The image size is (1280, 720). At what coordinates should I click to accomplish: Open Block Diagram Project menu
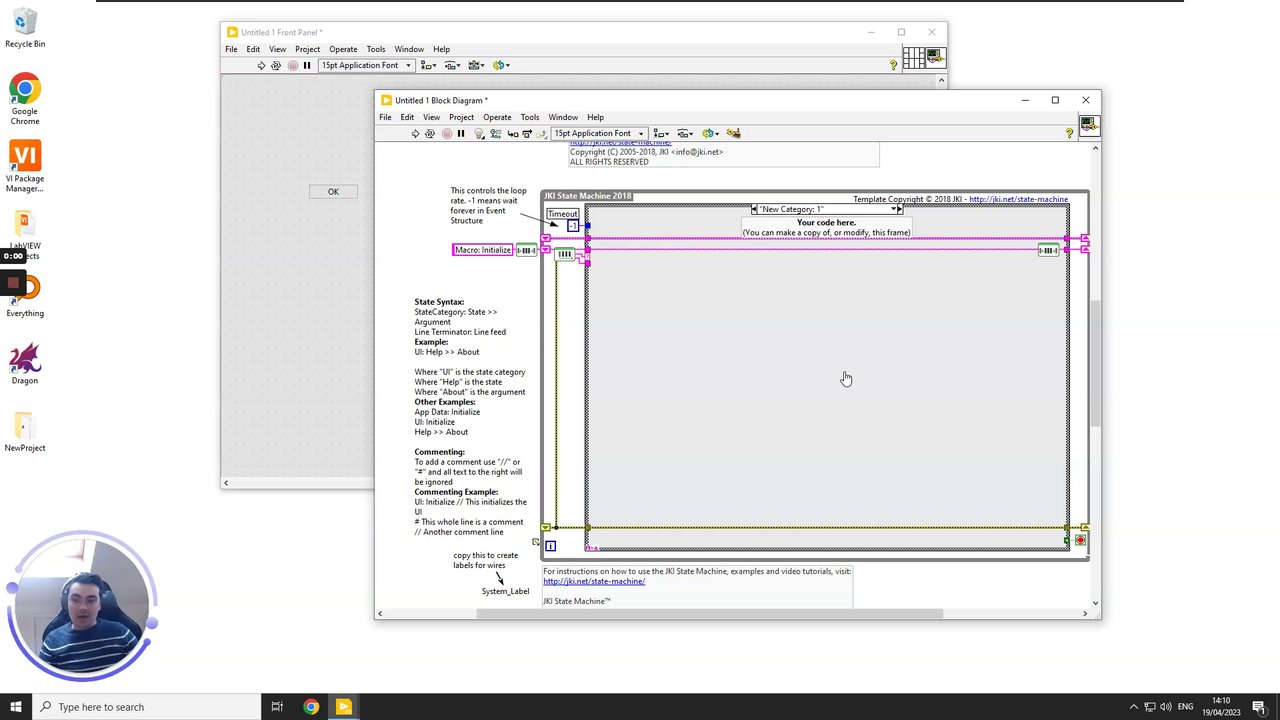[461, 117]
